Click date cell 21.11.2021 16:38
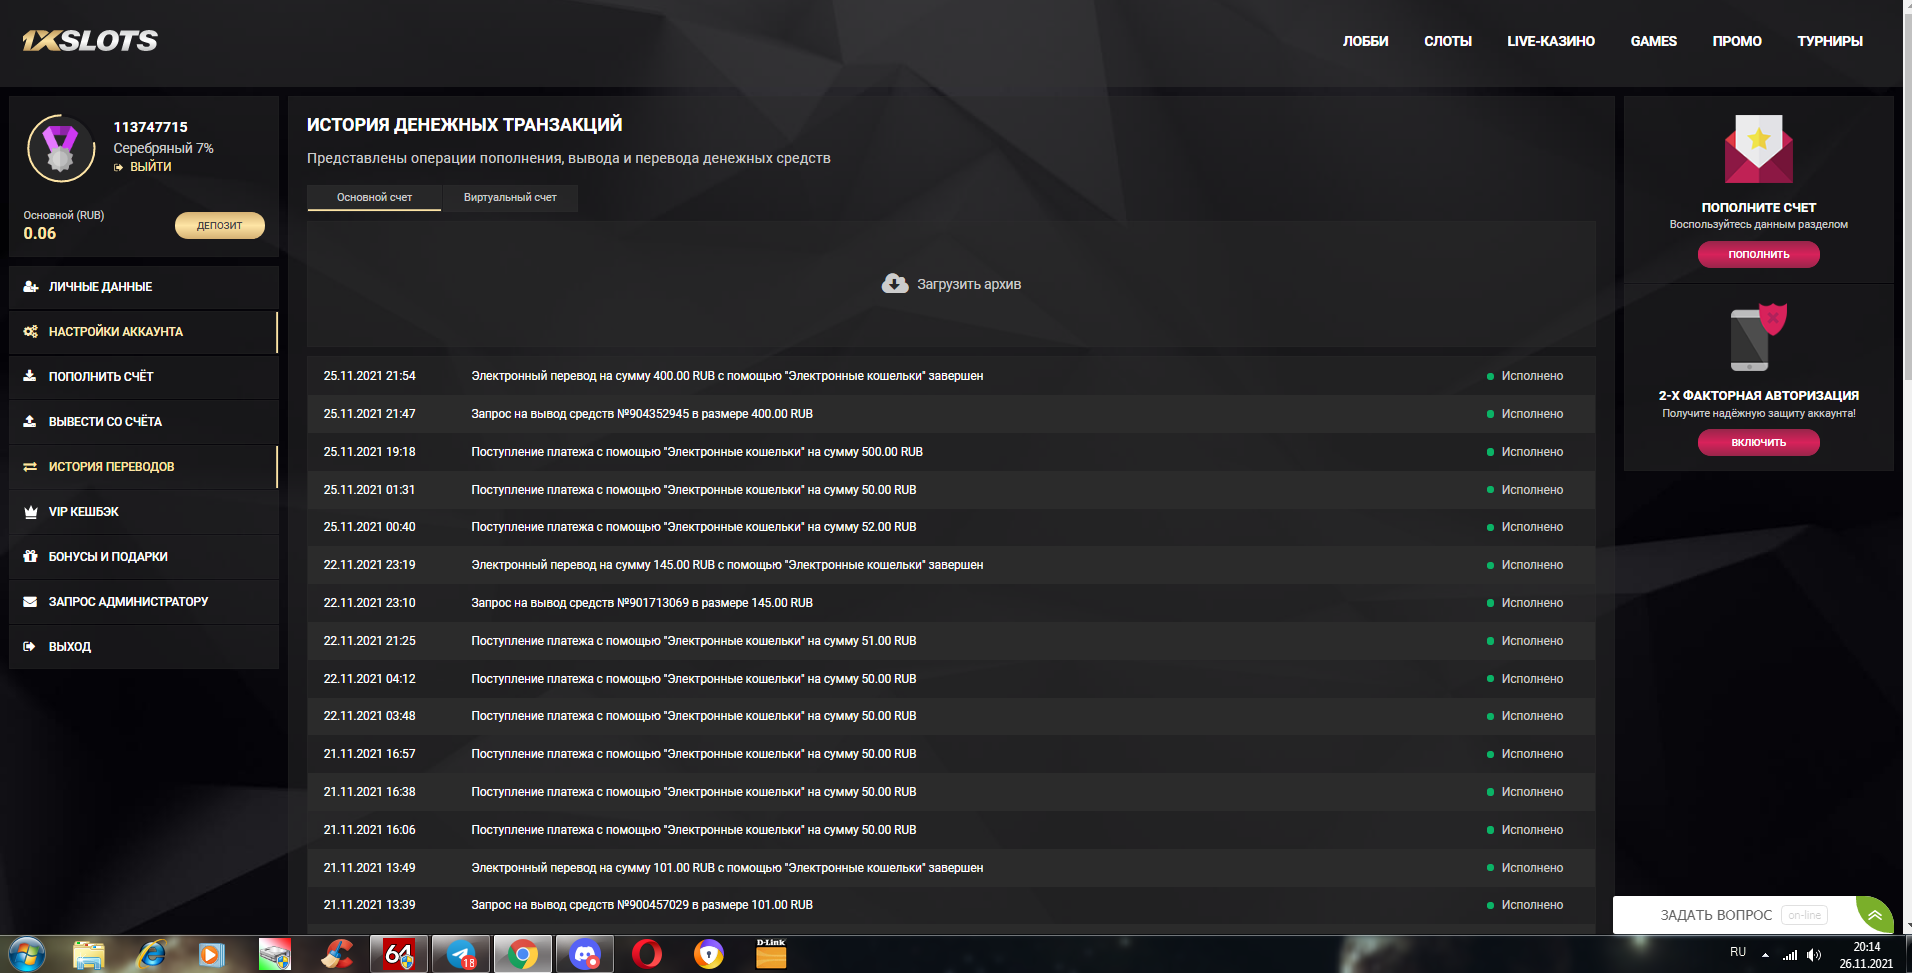Image resolution: width=1912 pixels, height=973 pixels. 369,792
